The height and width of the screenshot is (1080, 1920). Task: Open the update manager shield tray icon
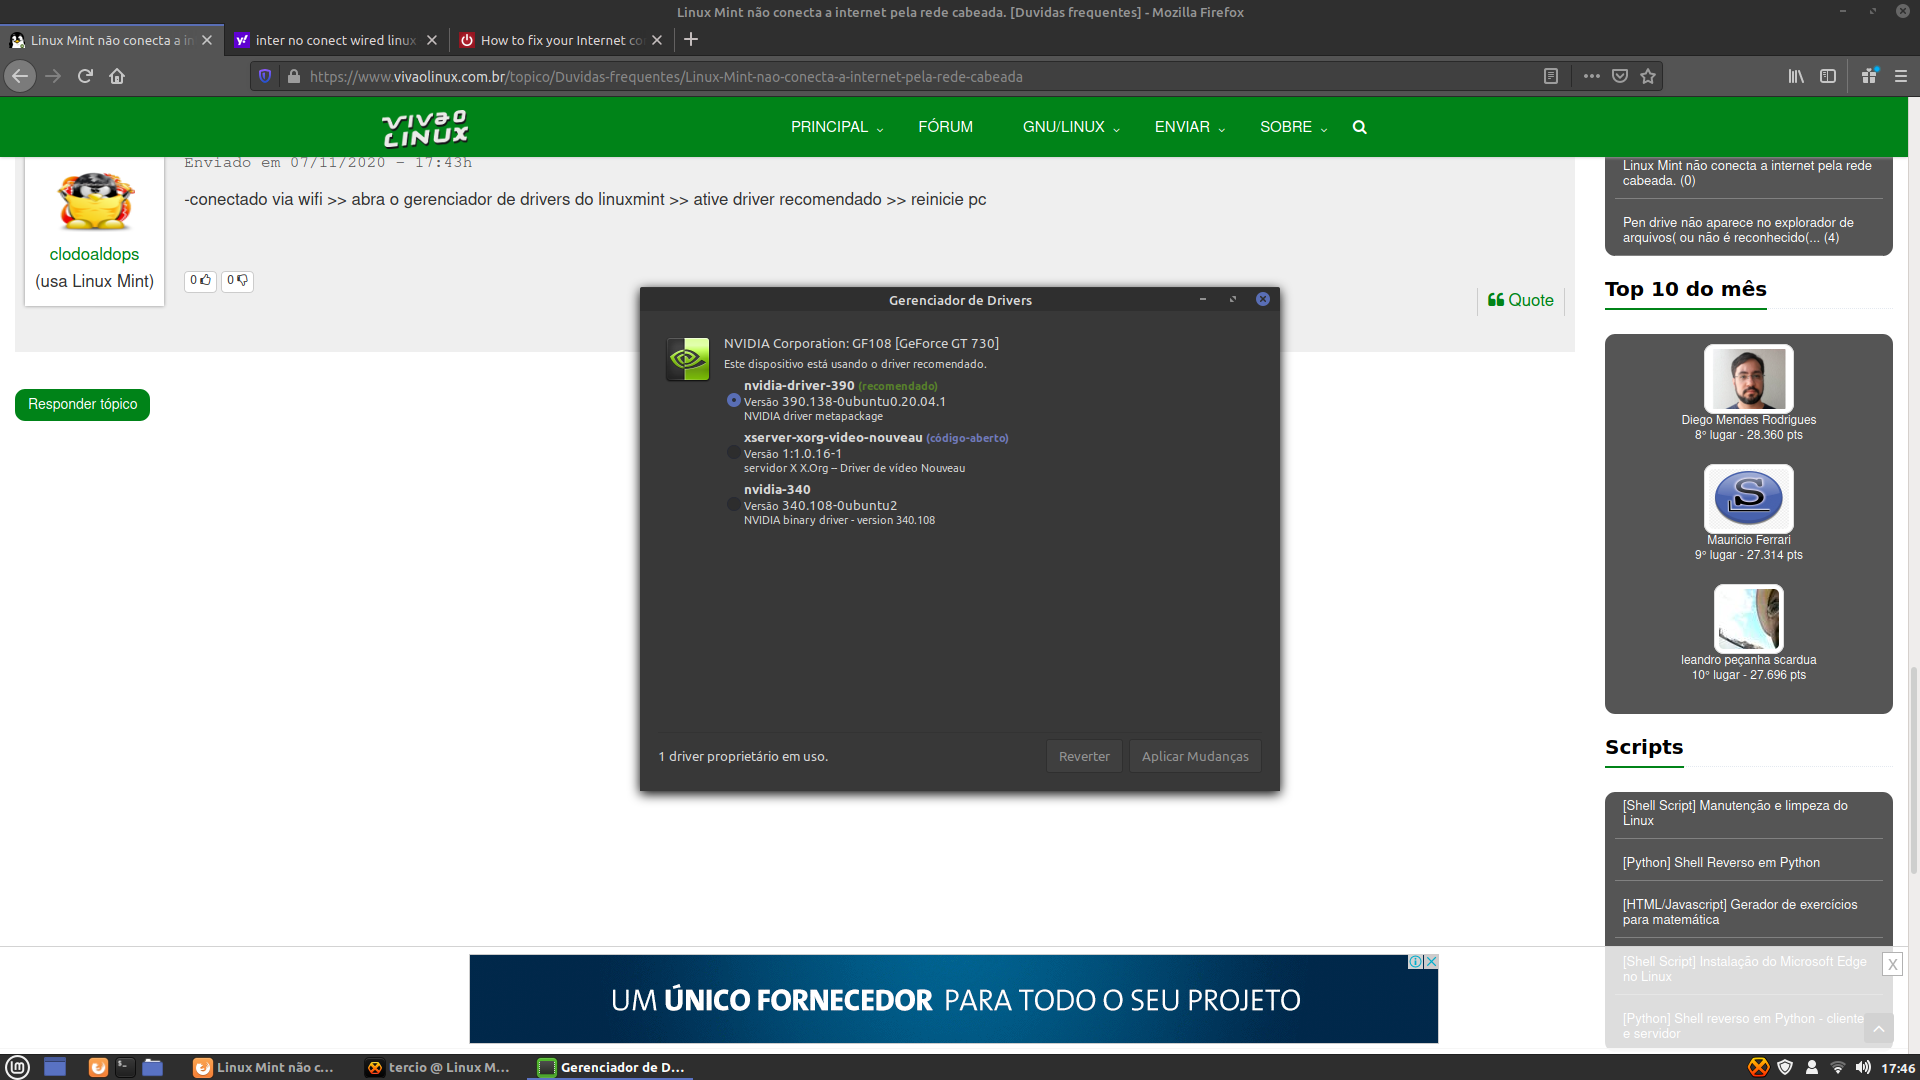tap(1785, 1067)
